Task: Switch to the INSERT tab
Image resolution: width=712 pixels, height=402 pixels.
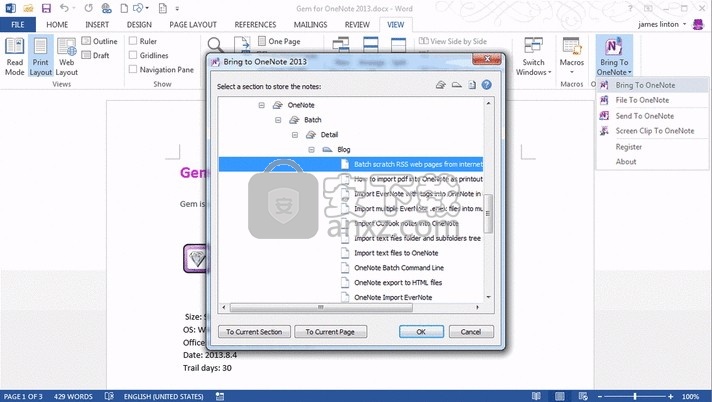Action: pos(97,25)
